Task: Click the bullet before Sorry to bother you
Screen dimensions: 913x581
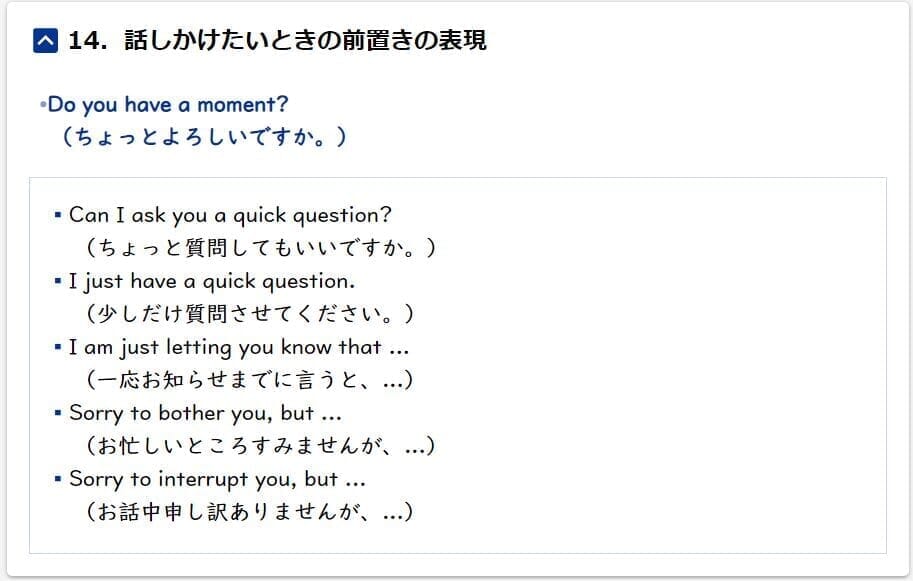Action: 58,413
